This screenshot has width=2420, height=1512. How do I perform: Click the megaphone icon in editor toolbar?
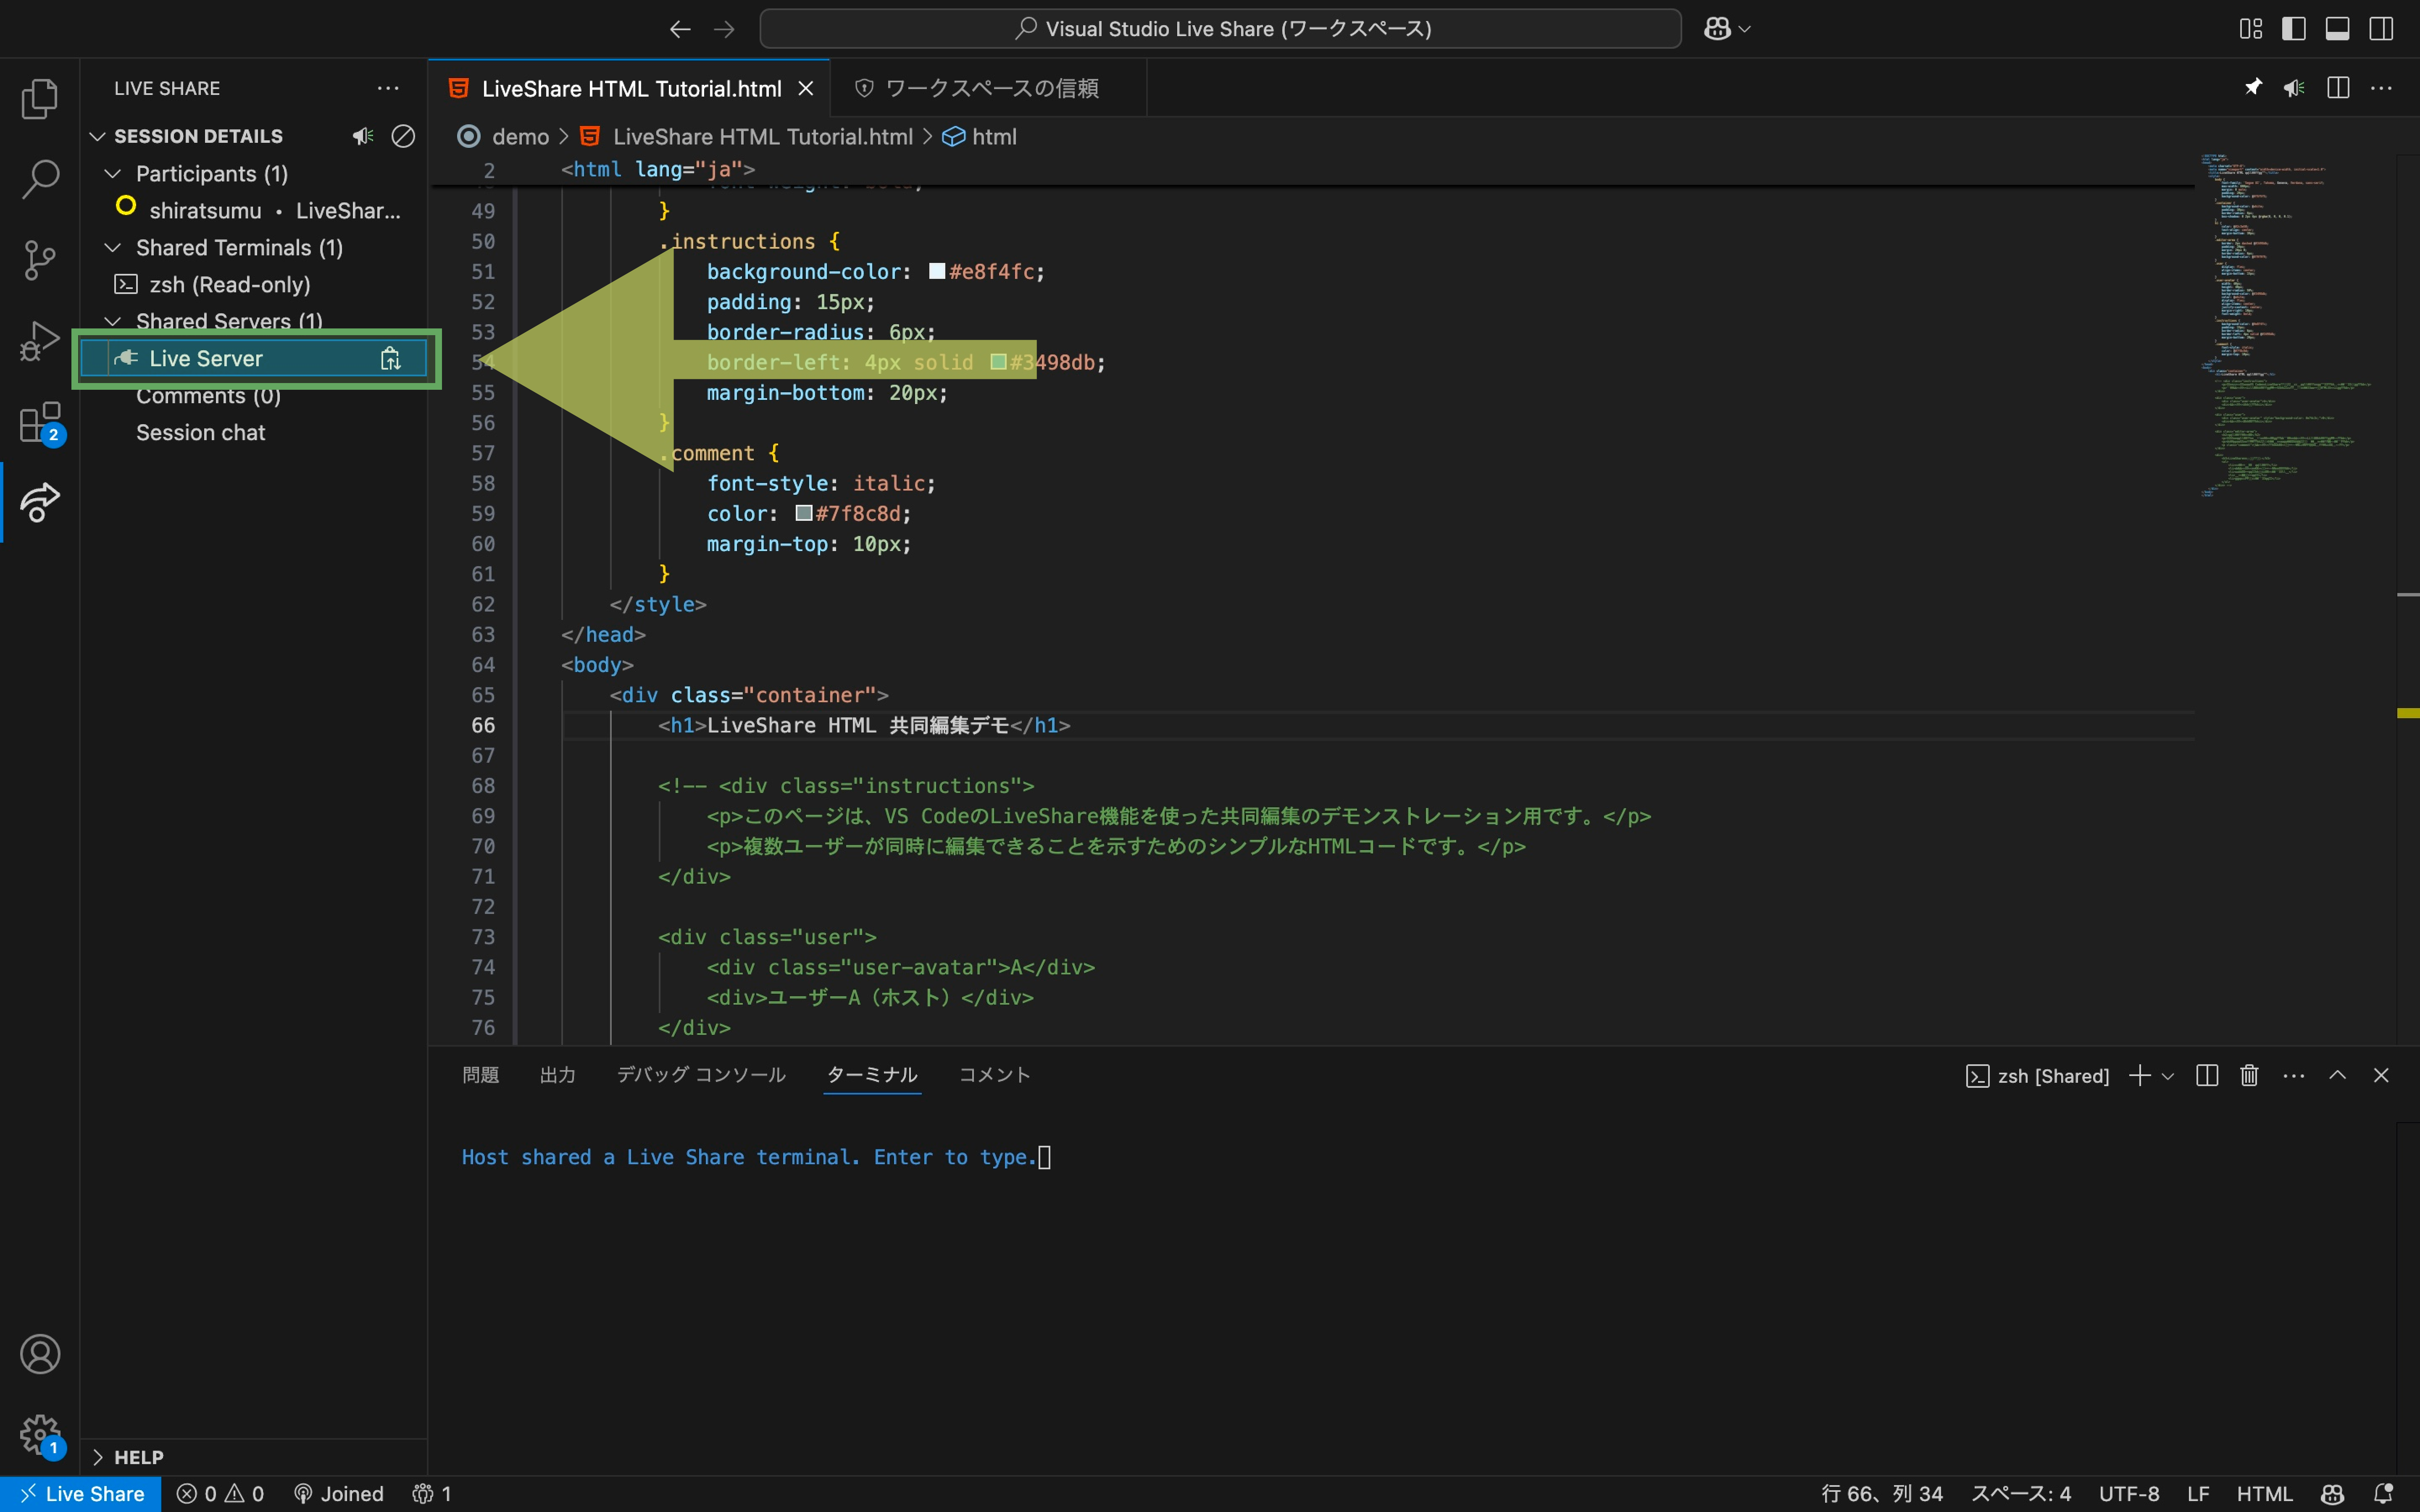tap(2294, 88)
